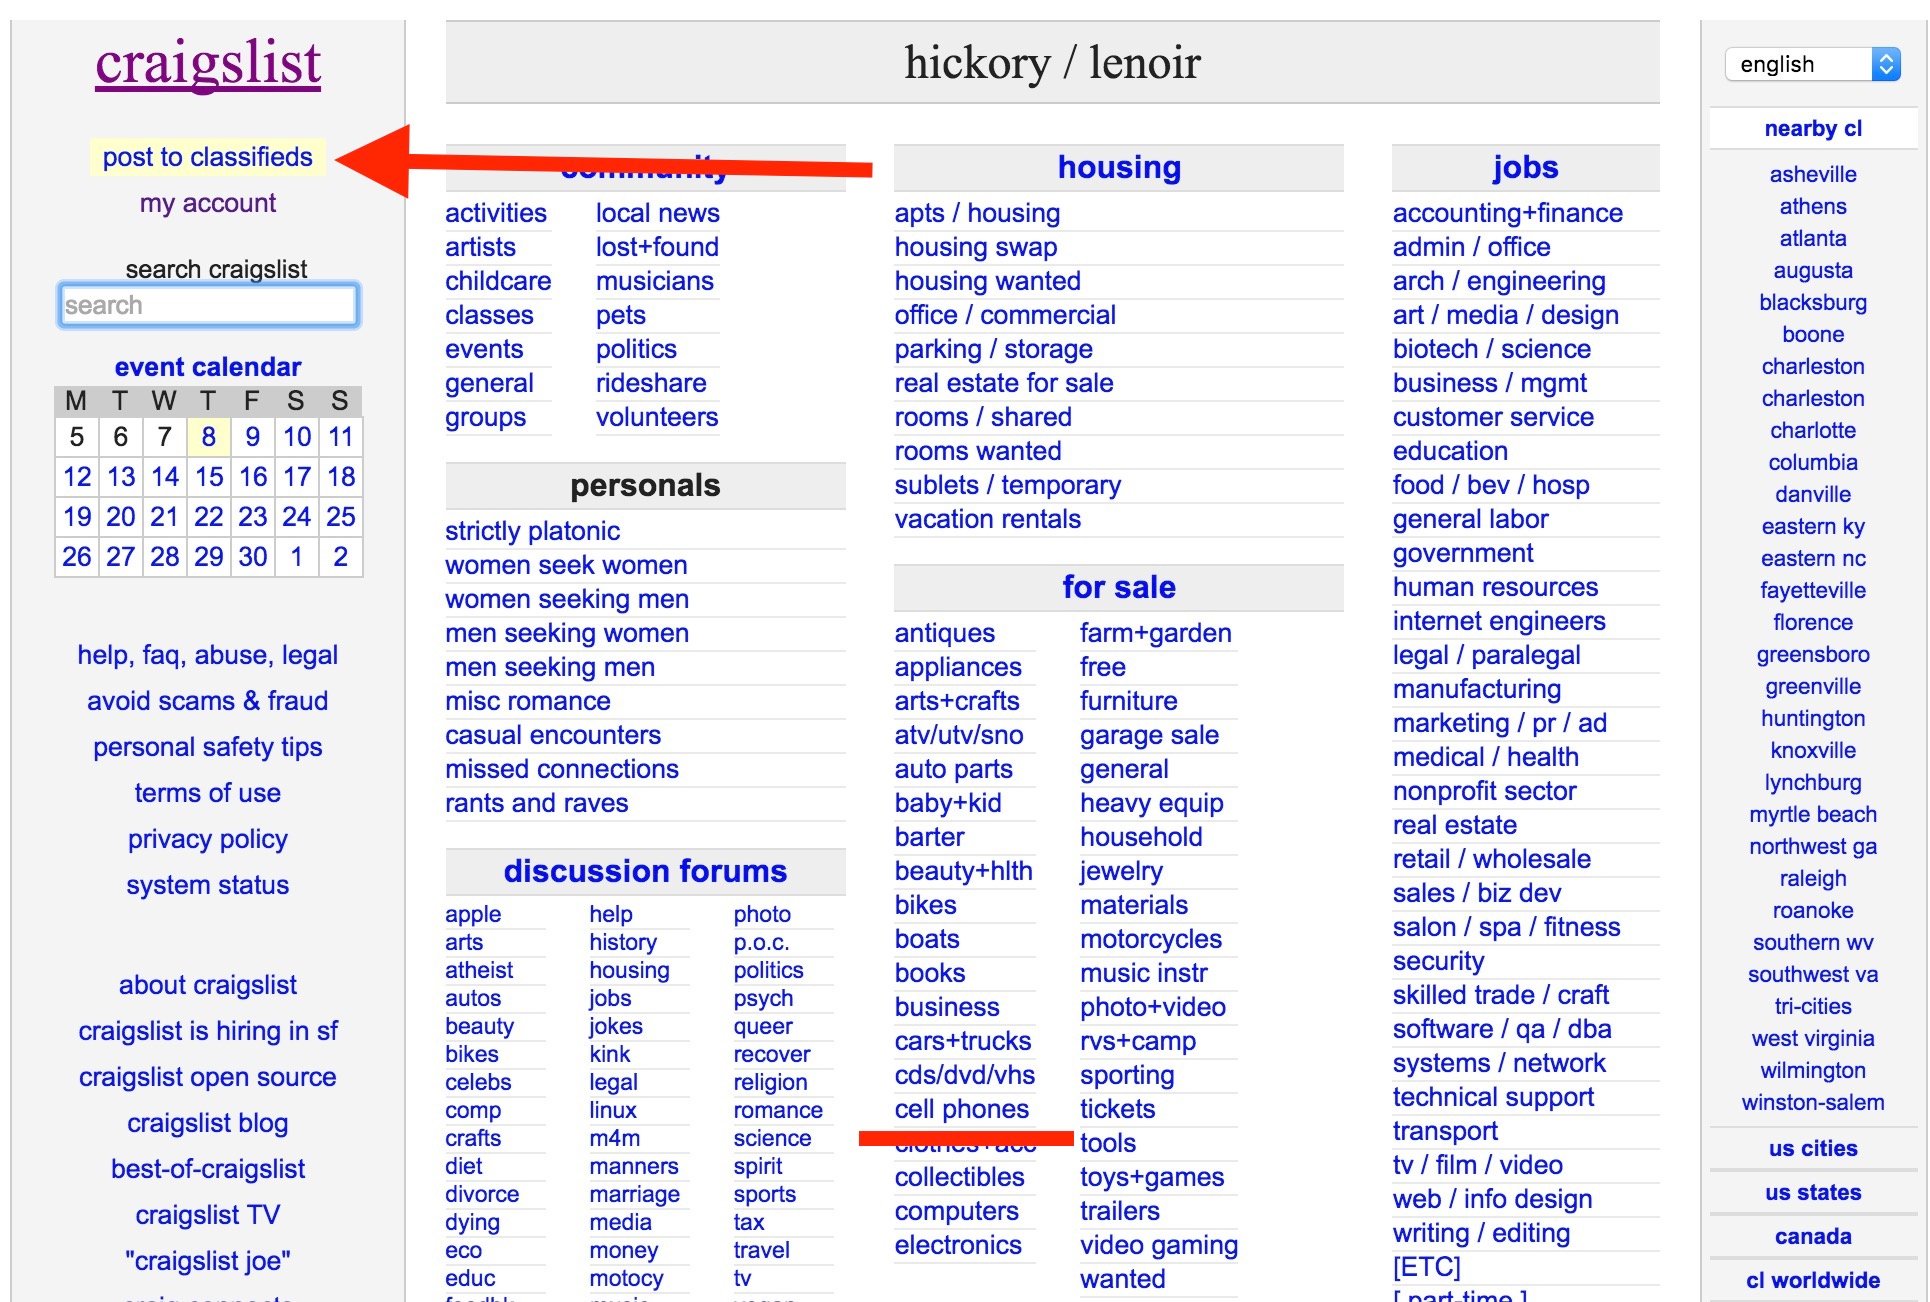1930x1302 pixels.
Task: Open apts / housing listings
Action: click(977, 213)
